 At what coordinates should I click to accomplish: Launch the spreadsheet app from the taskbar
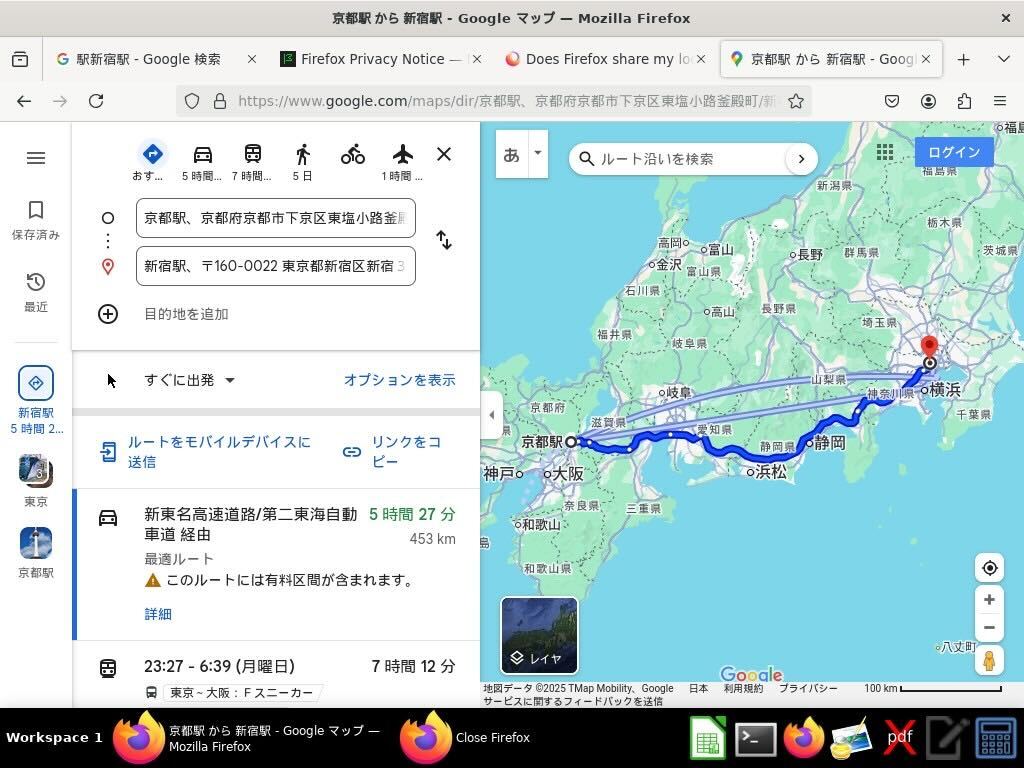point(708,739)
